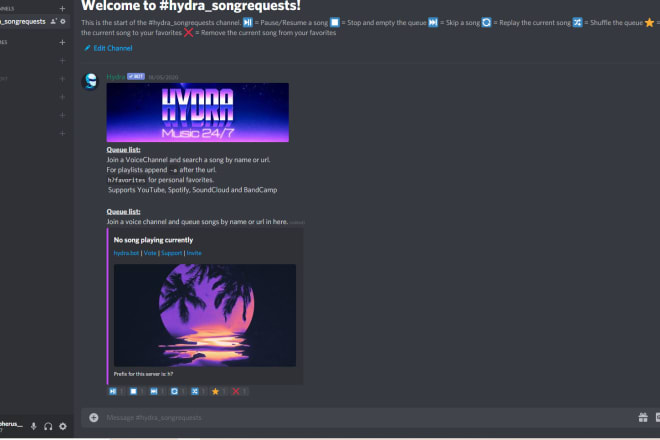Click the BOT tag next to Hydra

click(x=136, y=76)
